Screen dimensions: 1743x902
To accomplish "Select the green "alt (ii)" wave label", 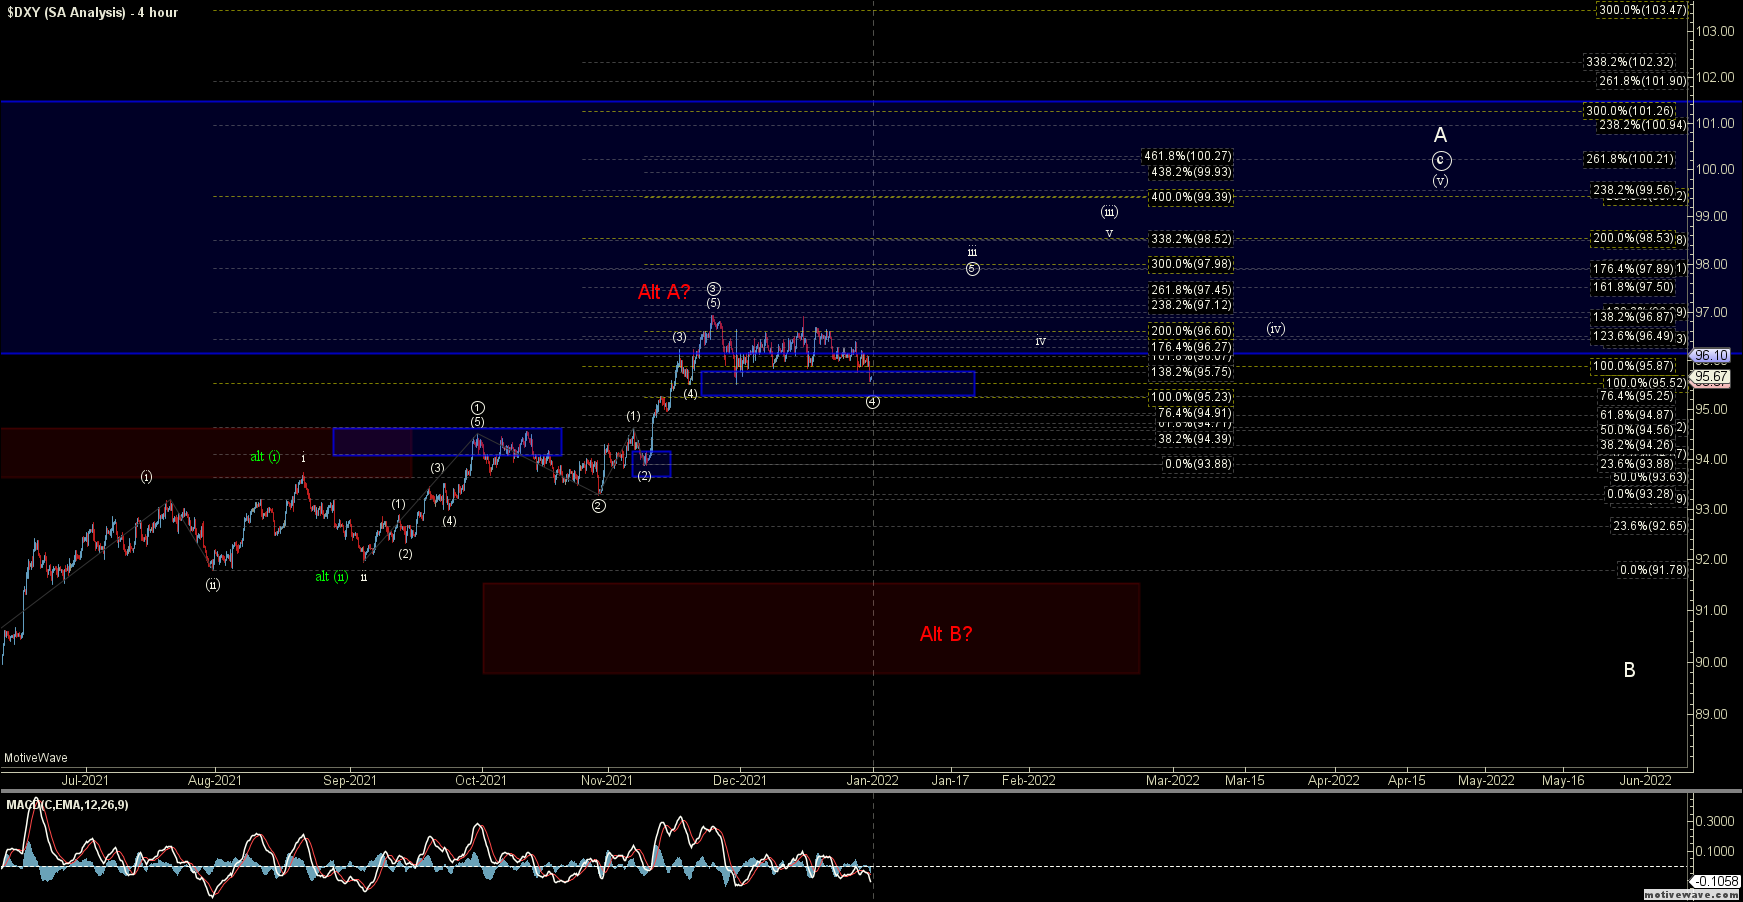I will click(x=332, y=577).
